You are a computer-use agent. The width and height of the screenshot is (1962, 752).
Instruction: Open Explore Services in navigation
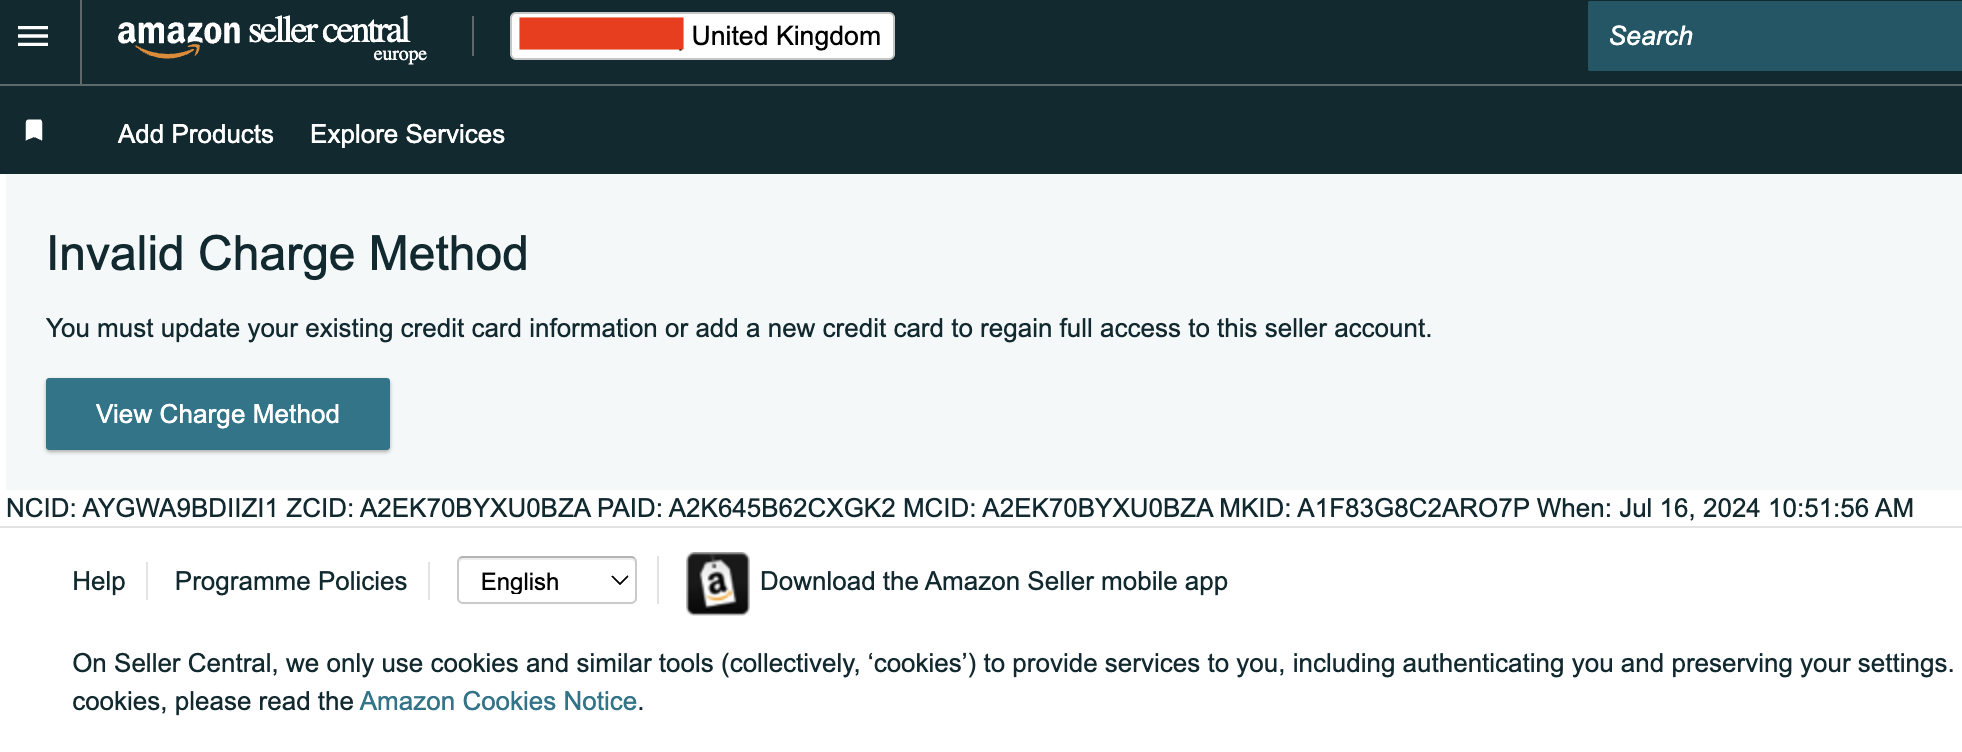(x=407, y=134)
